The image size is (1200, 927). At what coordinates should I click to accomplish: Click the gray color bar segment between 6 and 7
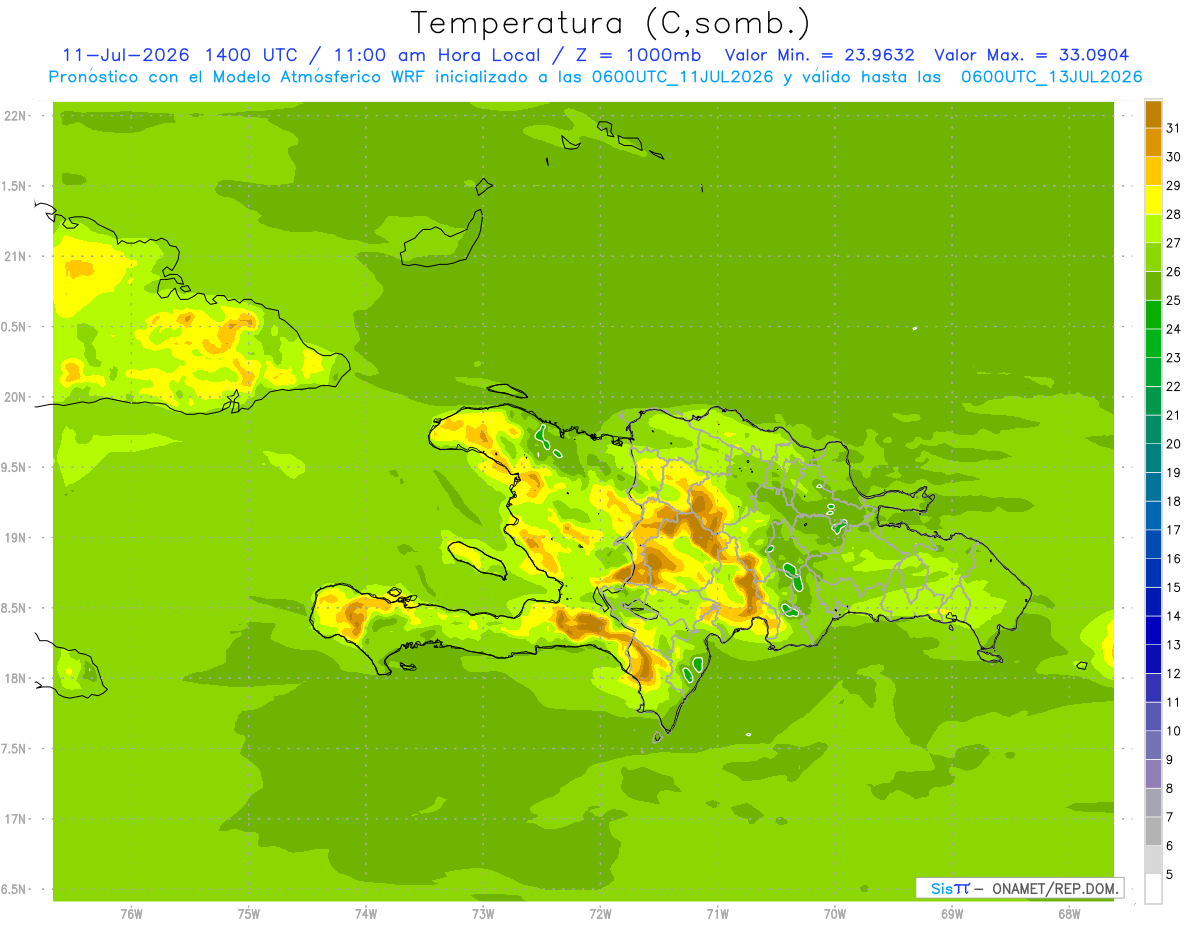(x=1153, y=831)
